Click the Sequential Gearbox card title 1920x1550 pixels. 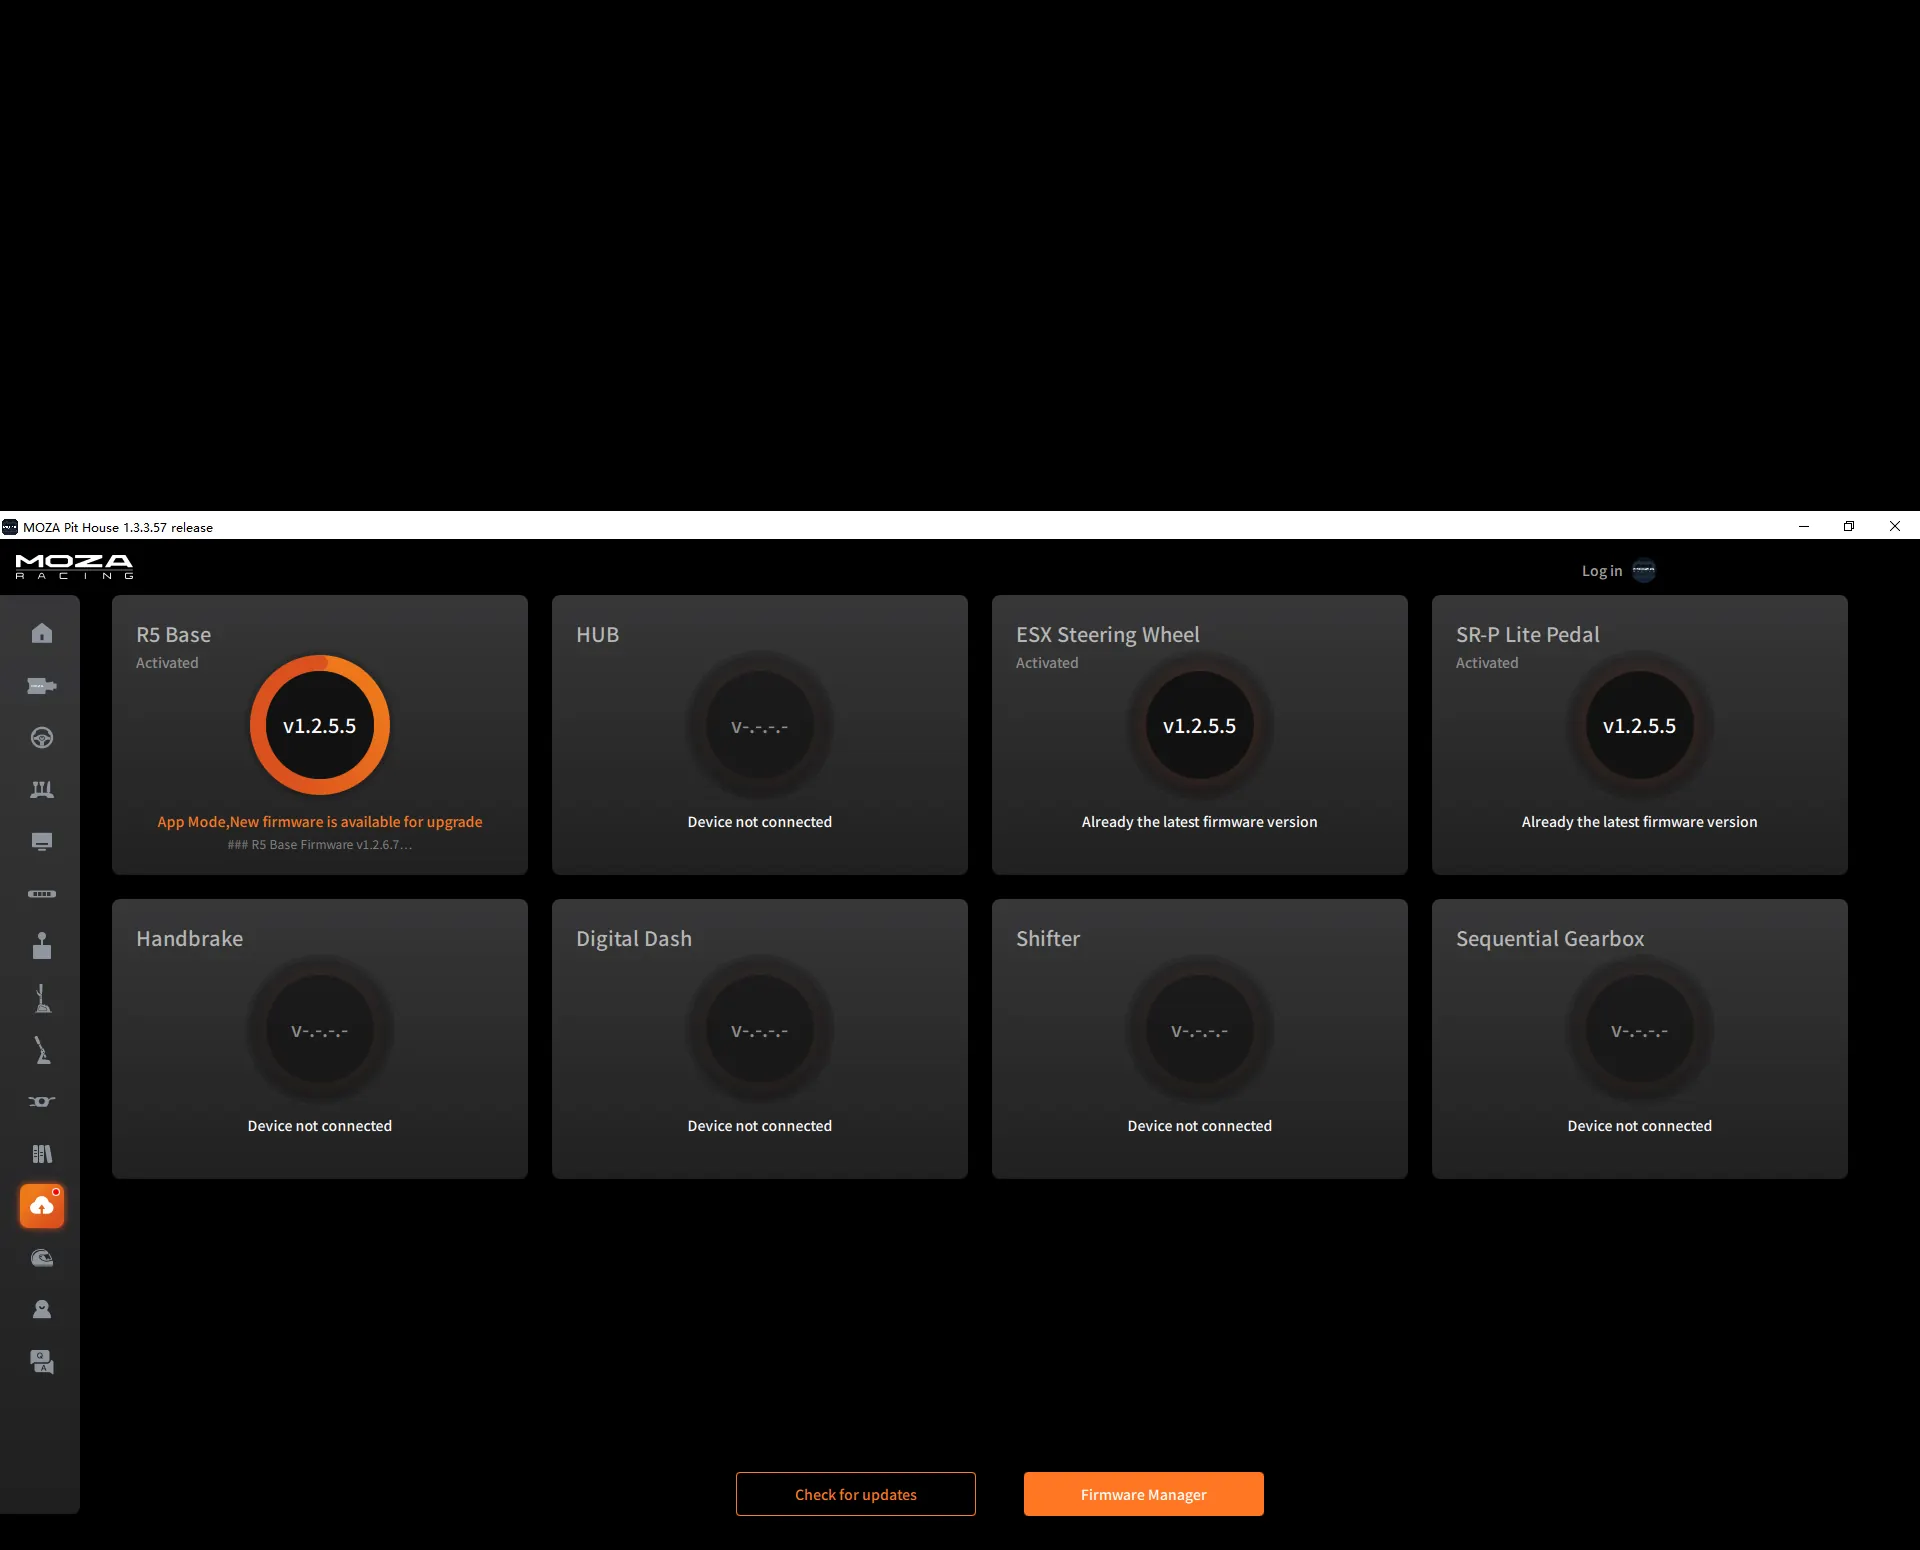(1550, 939)
